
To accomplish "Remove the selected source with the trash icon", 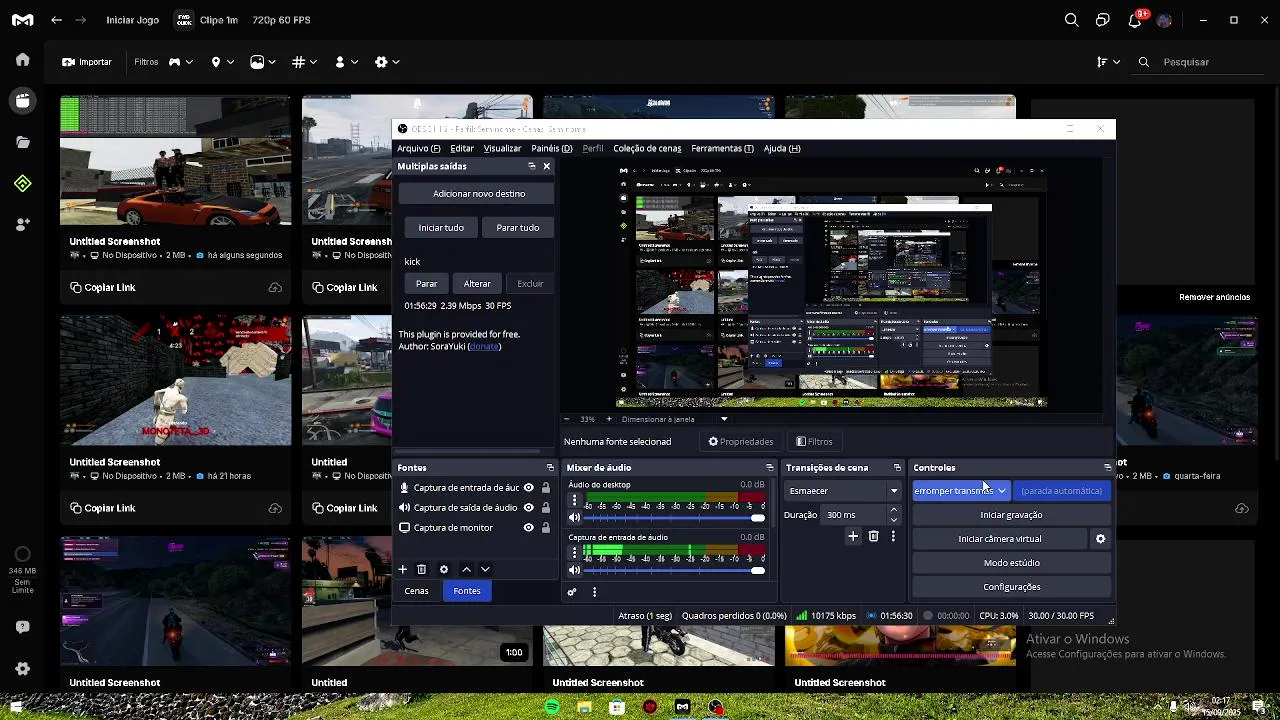I will pos(421,569).
